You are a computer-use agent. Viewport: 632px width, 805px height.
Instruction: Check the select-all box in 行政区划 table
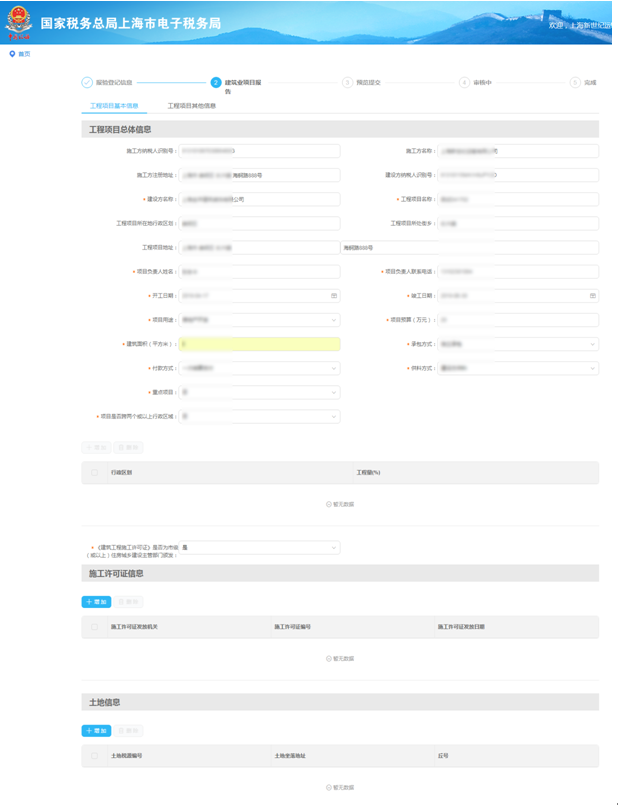click(x=95, y=471)
